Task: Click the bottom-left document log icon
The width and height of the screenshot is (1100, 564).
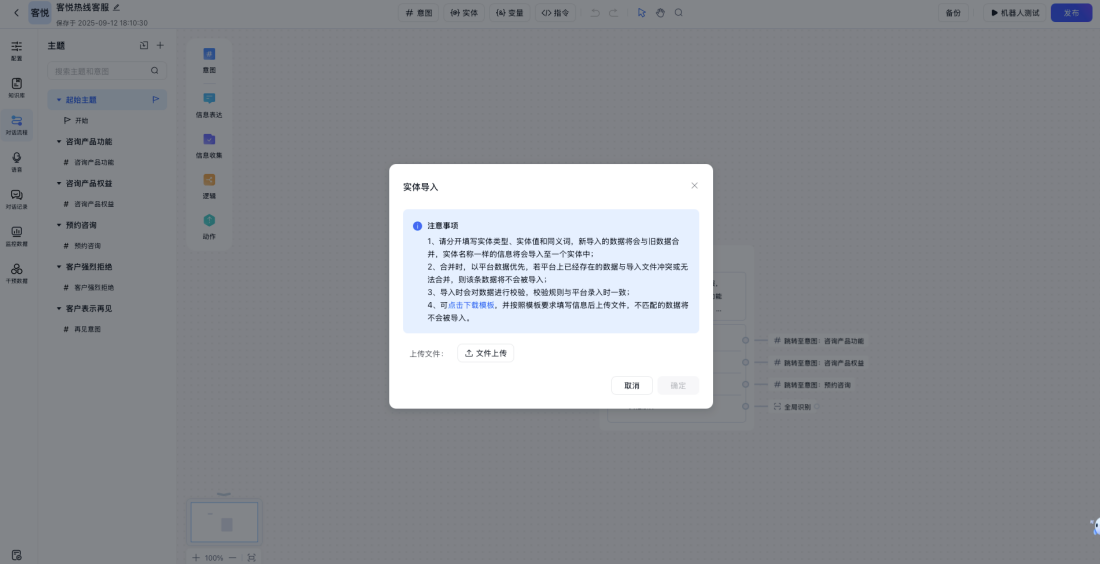Action: [x=17, y=555]
